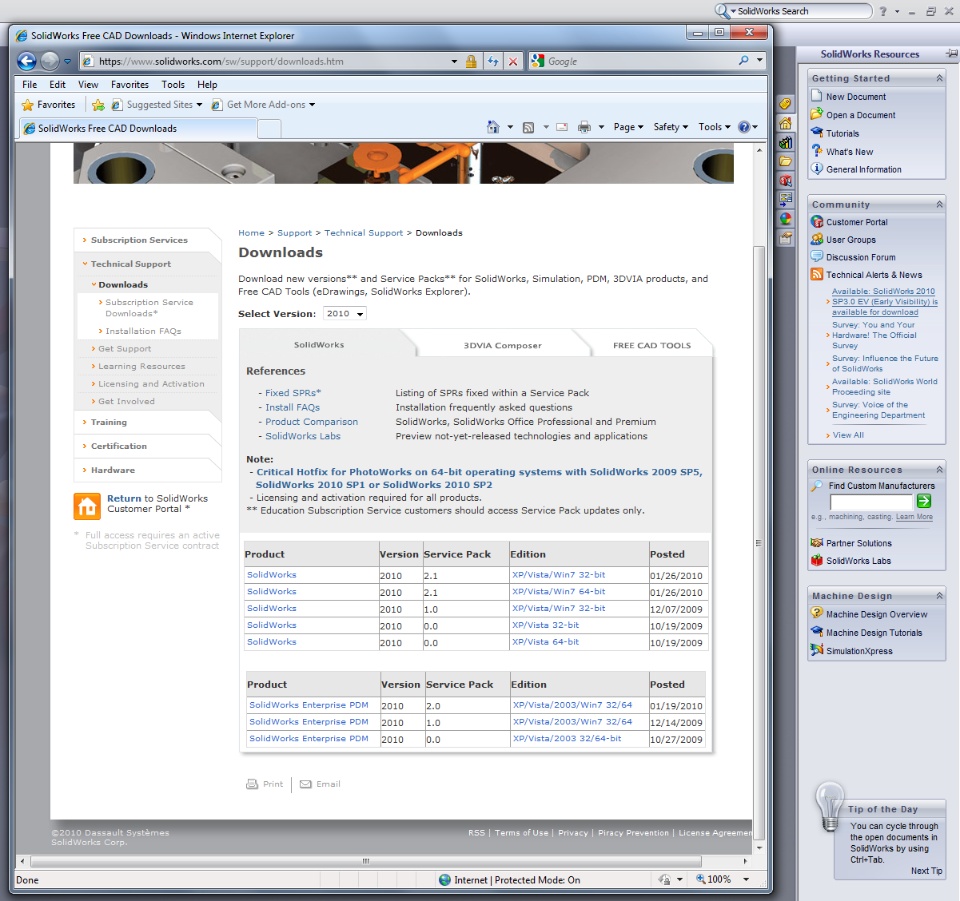Click the SolidWorks Labs red icon
This screenshot has height=901, width=960.
[816, 560]
